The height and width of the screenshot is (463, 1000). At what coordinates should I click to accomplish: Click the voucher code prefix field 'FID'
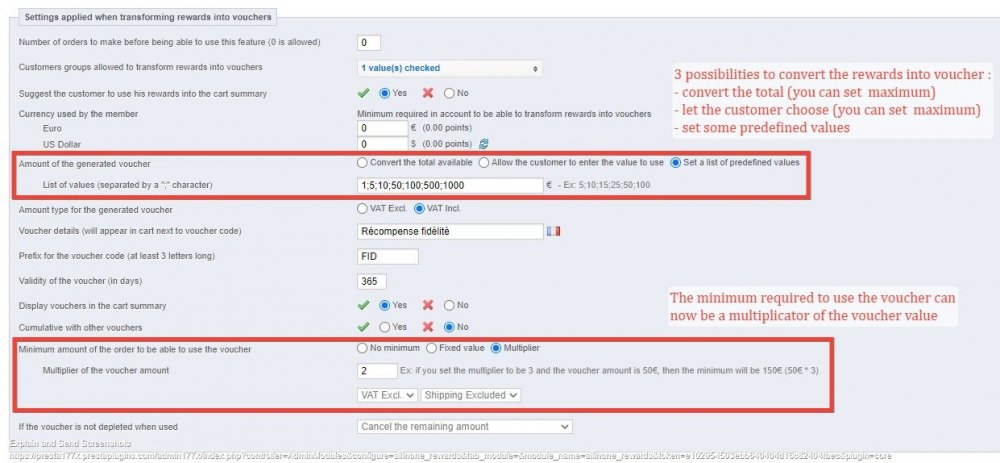click(x=388, y=256)
